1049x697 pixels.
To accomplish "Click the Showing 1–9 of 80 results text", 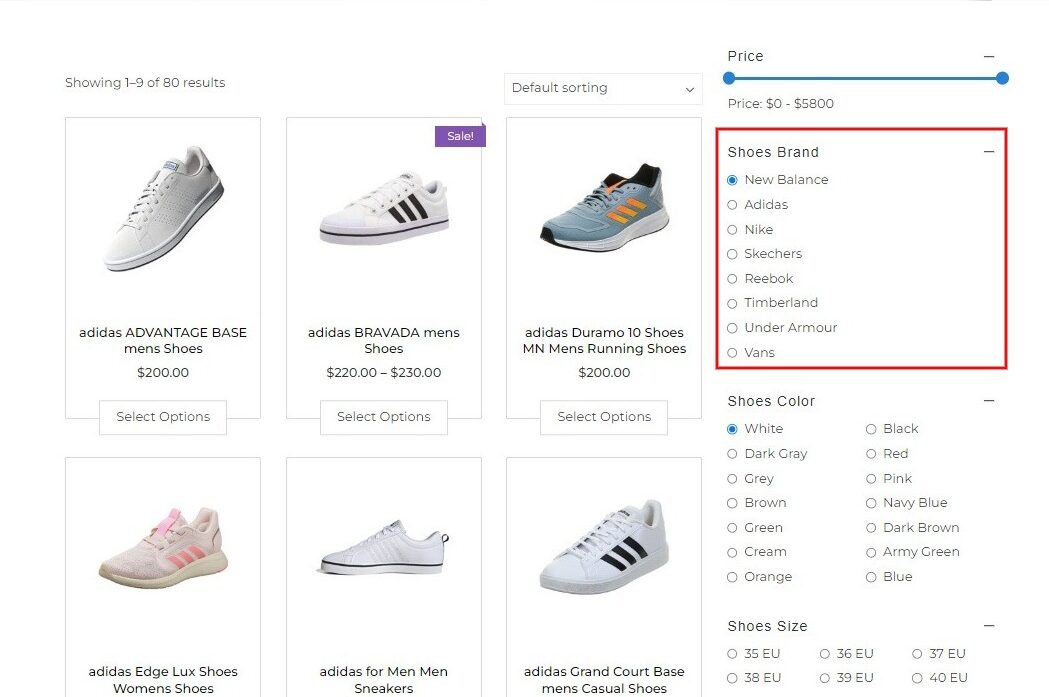I will point(145,83).
